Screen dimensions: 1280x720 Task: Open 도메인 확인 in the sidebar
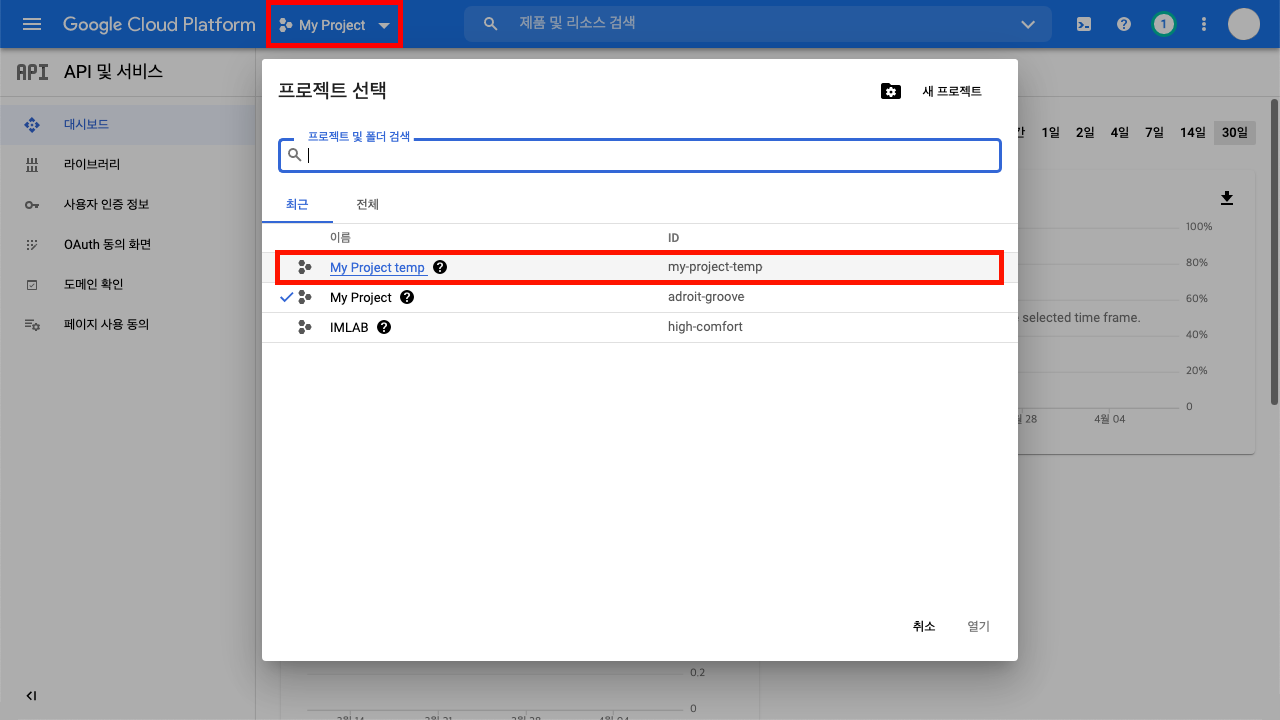tap(128, 284)
